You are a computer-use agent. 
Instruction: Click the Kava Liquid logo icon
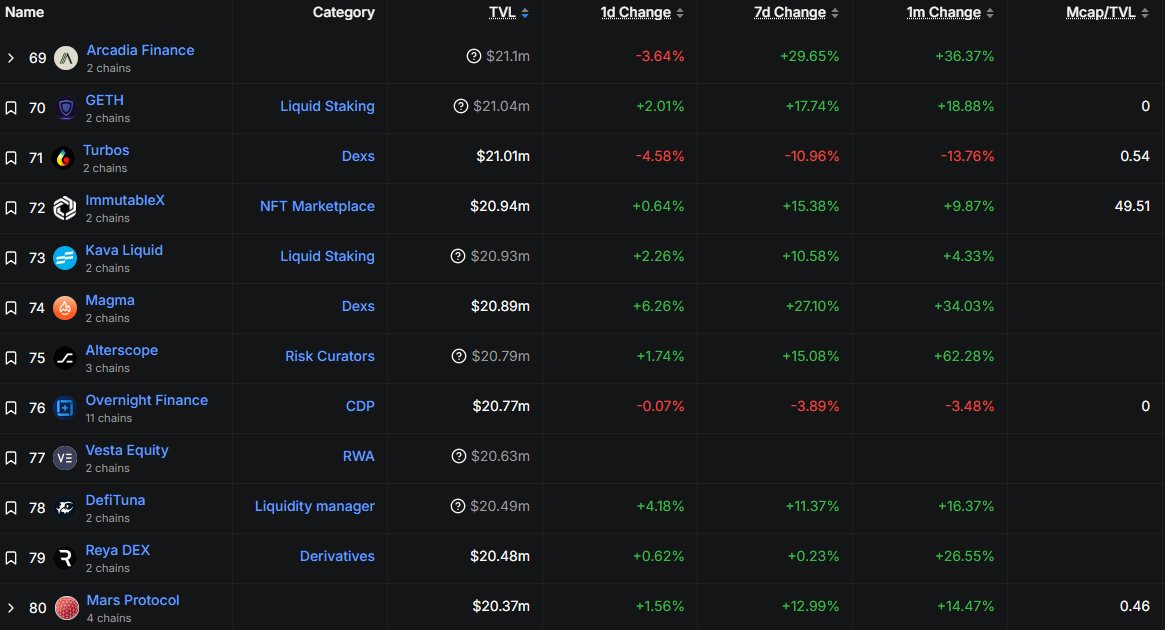coord(65,258)
